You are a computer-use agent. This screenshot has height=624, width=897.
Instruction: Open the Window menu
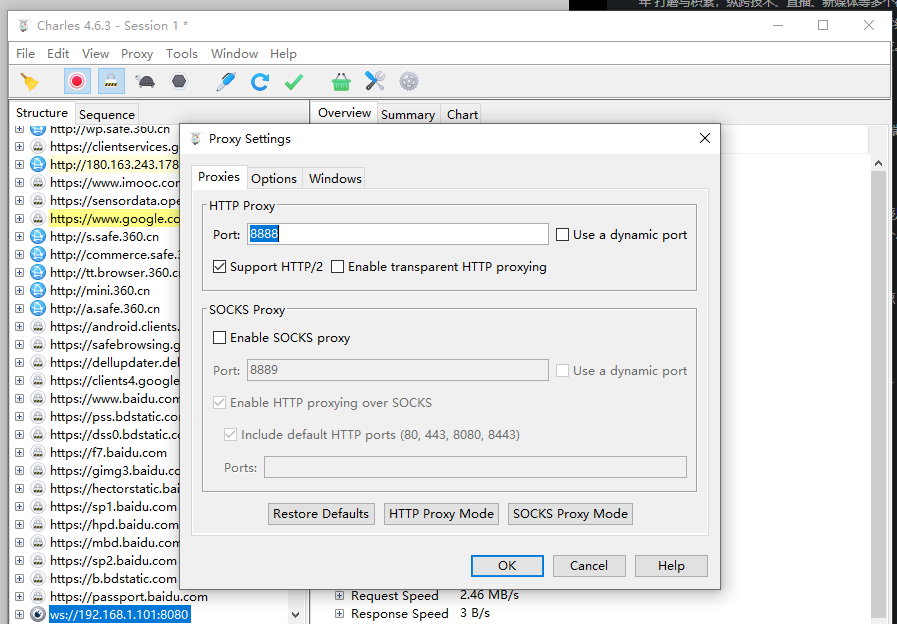click(x=234, y=54)
